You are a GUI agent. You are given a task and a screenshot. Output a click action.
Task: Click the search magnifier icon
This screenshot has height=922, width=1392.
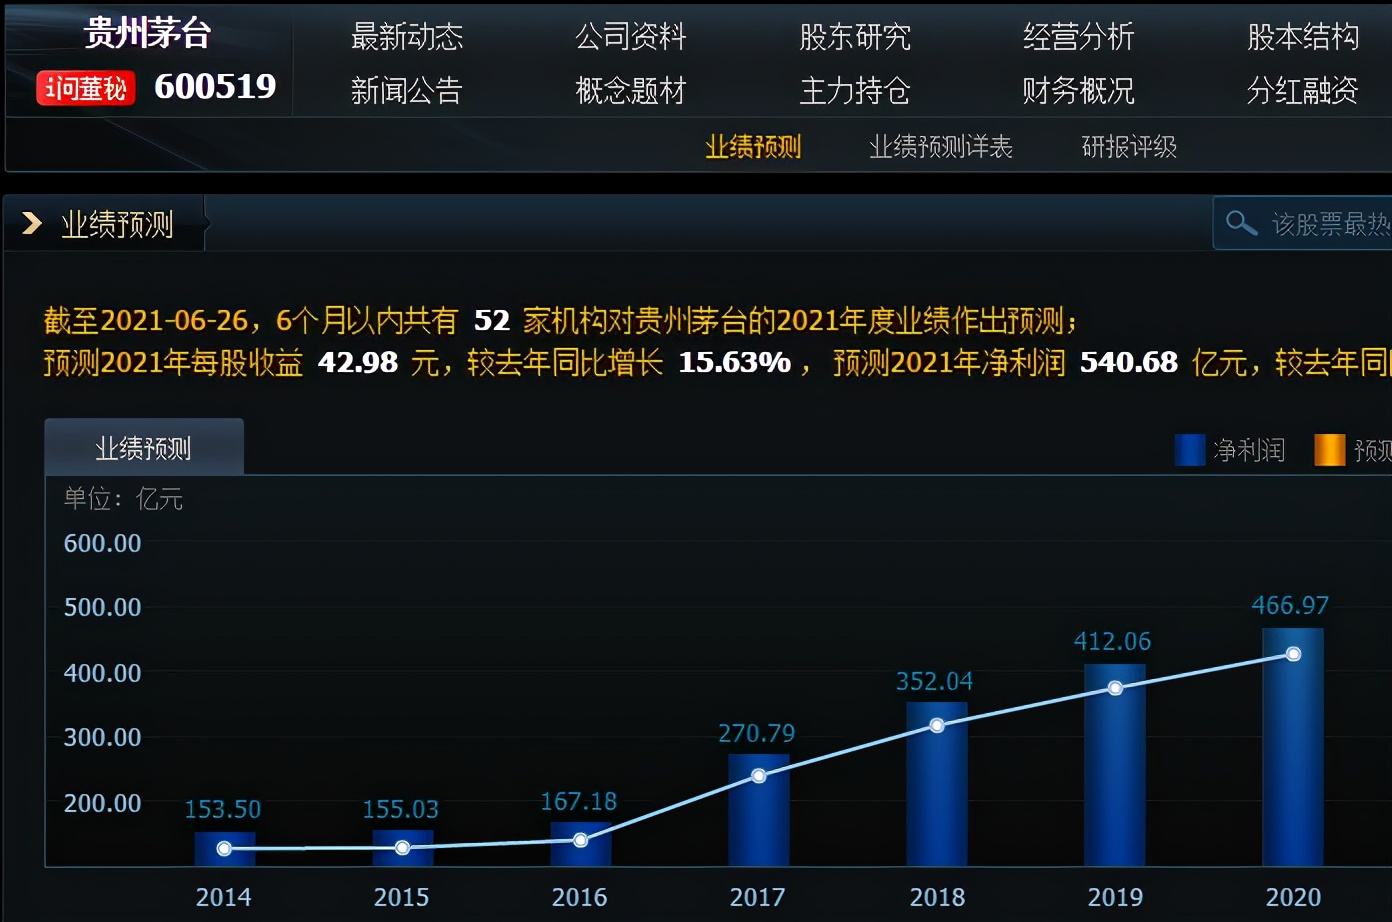coord(1242,222)
